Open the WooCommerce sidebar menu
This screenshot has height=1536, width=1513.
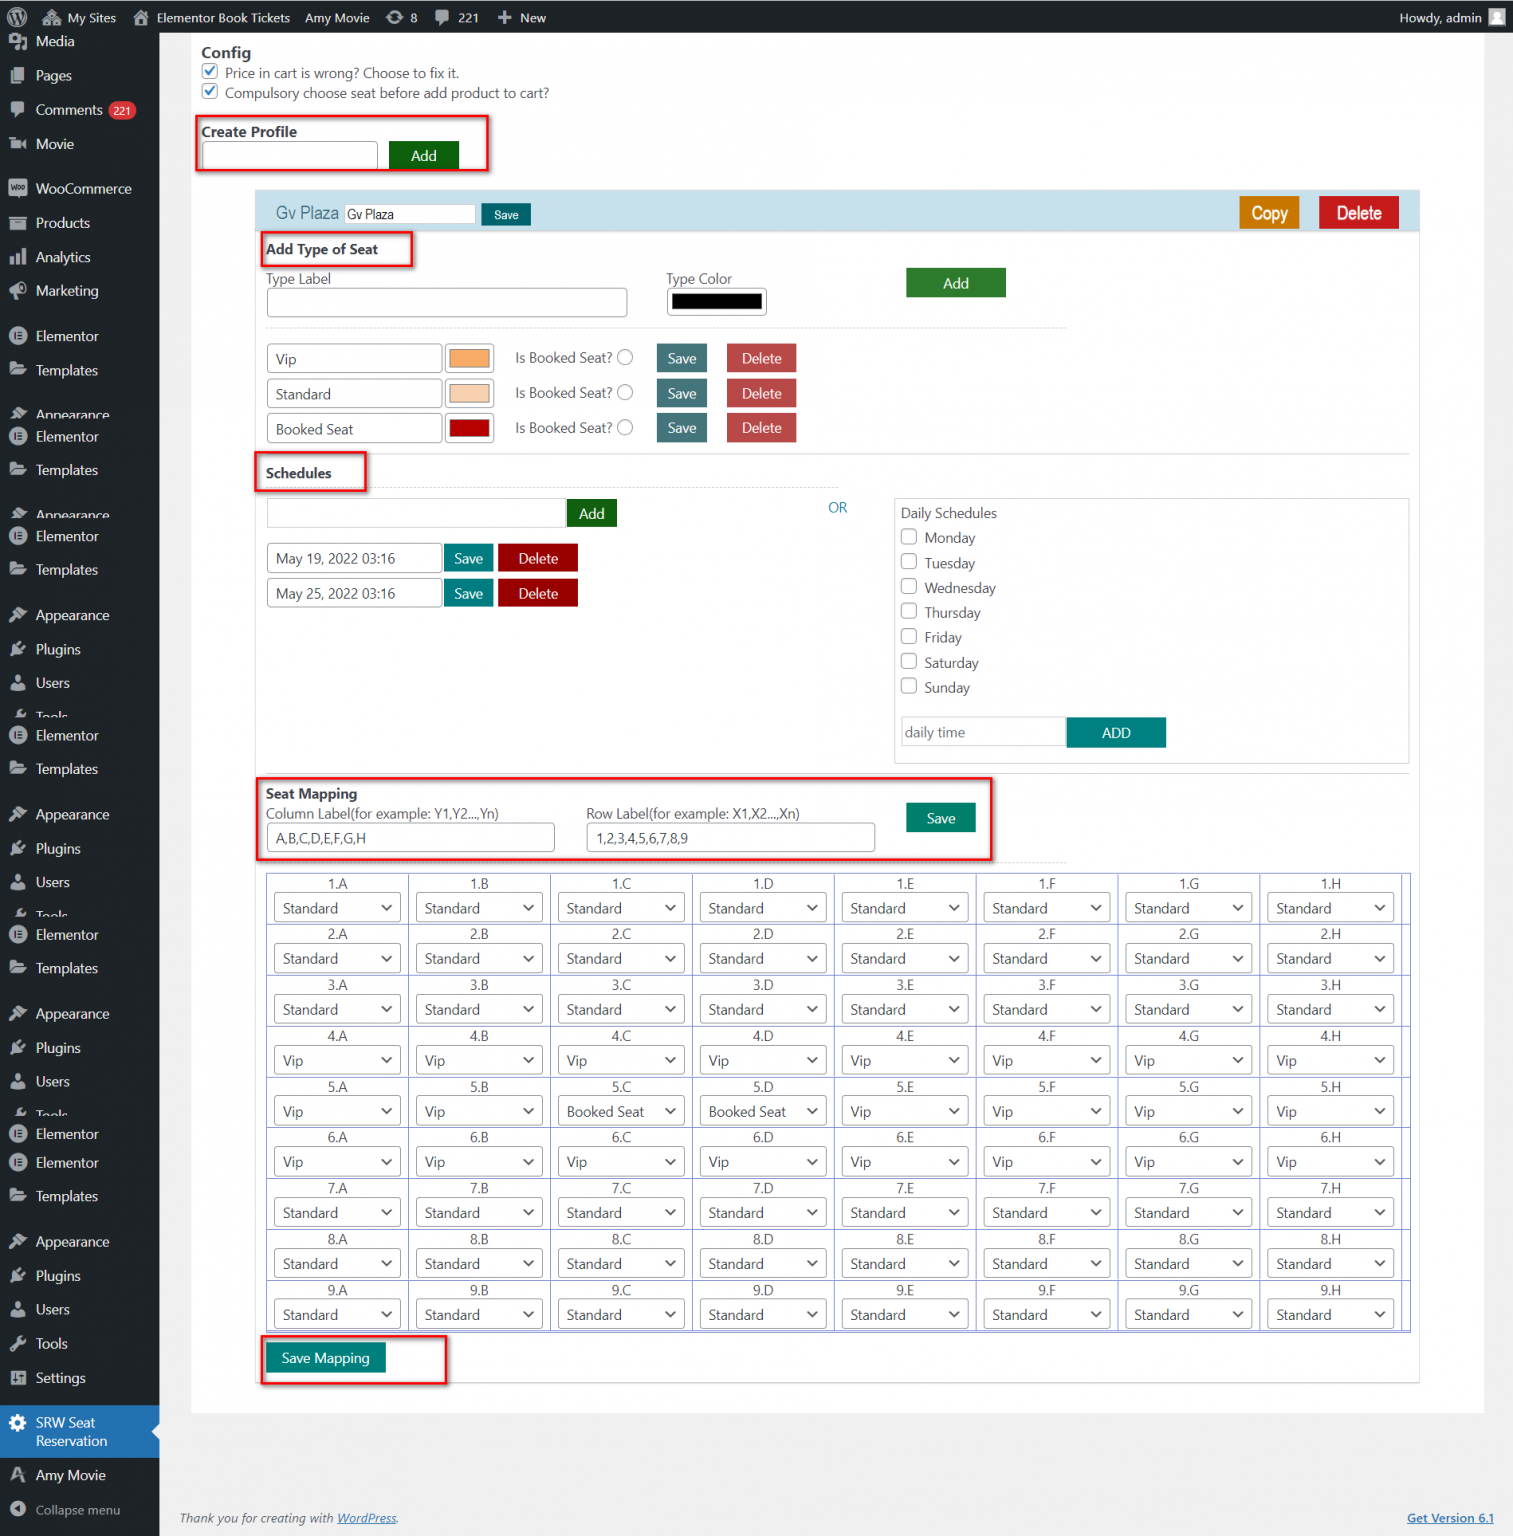pyautogui.click(x=83, y=188)
